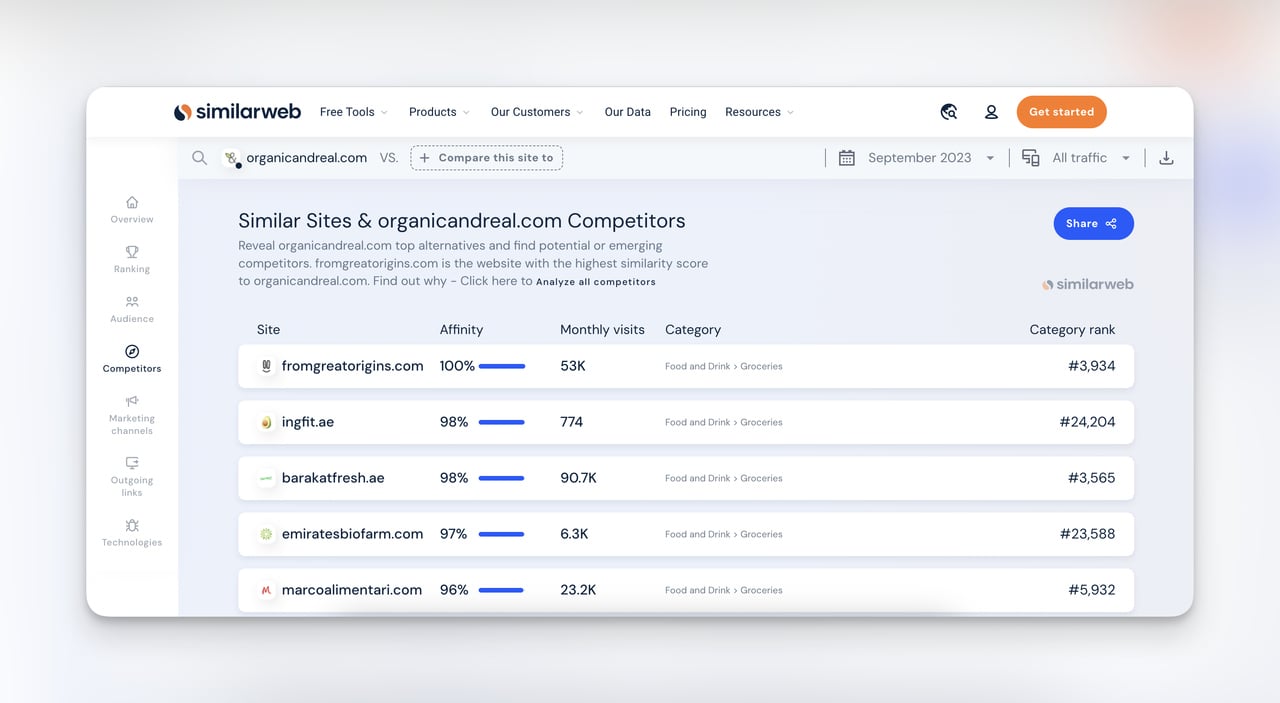The width and height of the screenshot is (1280, 703).
Task: Open the ingfit.ae site link
Action: (x=308, y=422)
